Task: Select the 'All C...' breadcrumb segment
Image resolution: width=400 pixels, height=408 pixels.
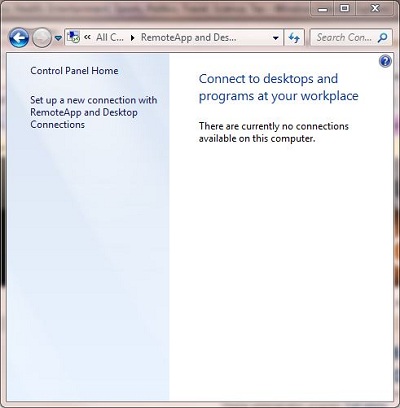Action: pos(110,37)
